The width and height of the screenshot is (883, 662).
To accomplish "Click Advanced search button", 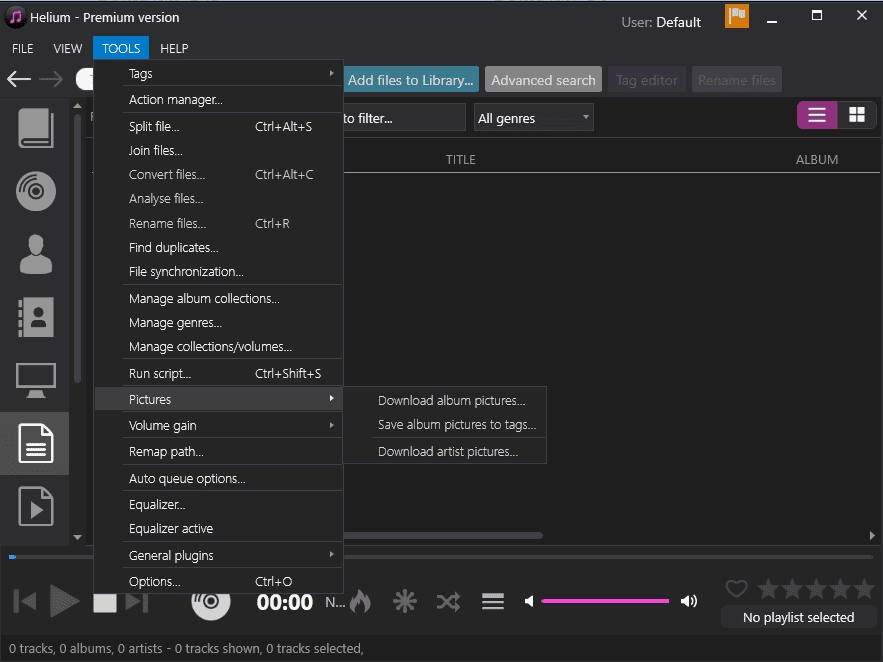I will click(543, 79).
